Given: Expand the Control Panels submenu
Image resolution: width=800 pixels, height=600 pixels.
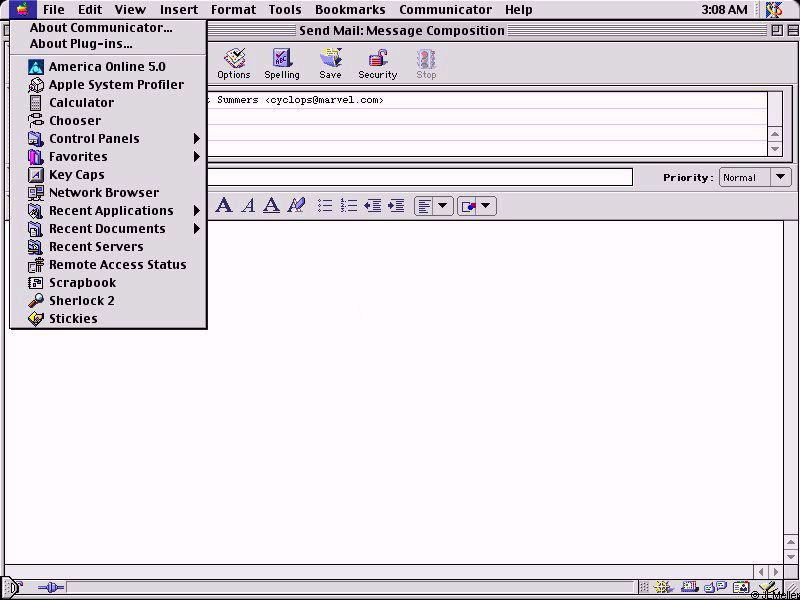Looking at the screenshot, I should point(108,139).
